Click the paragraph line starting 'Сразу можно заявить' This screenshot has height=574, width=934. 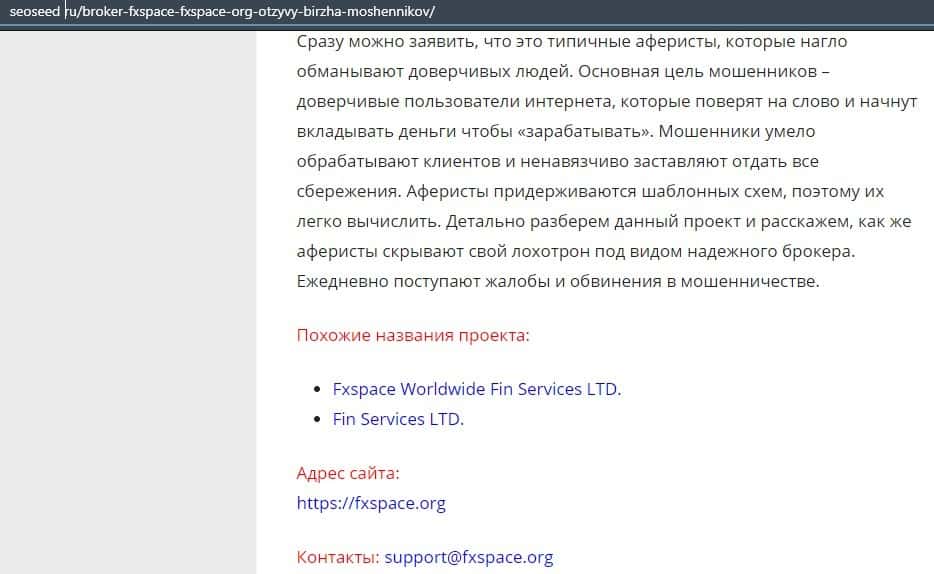[572, 42]
